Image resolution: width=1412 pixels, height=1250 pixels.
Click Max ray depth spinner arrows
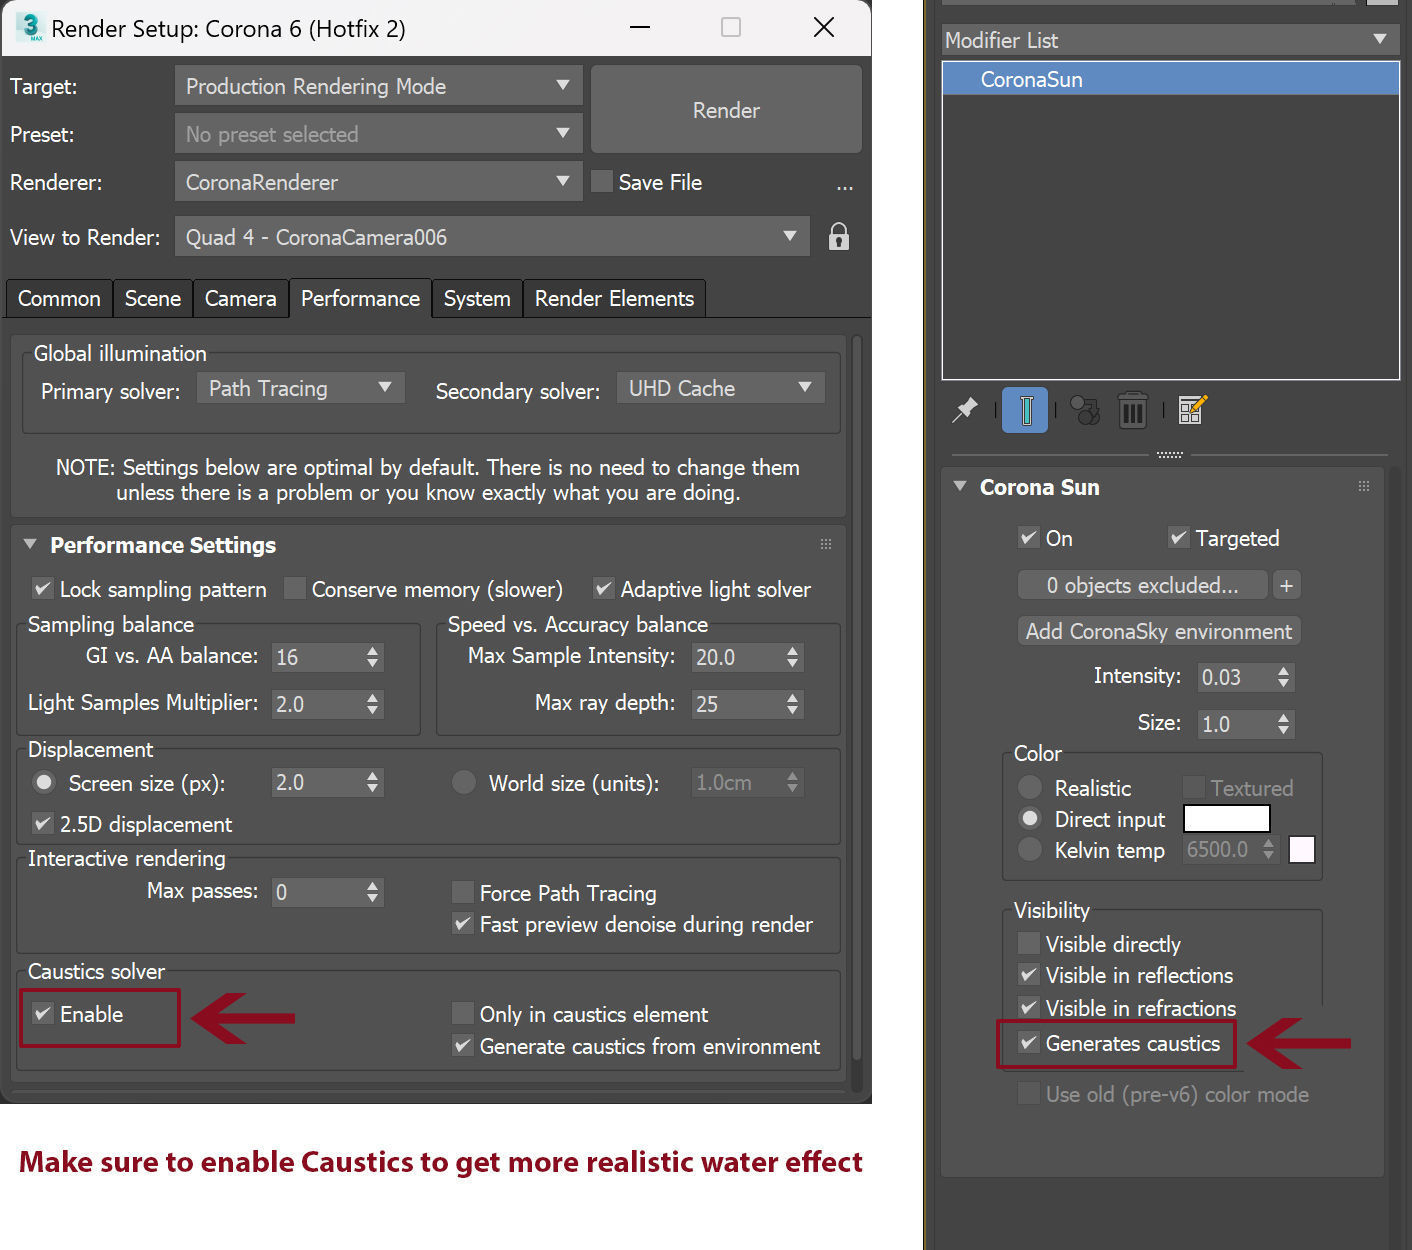point(792,704)
